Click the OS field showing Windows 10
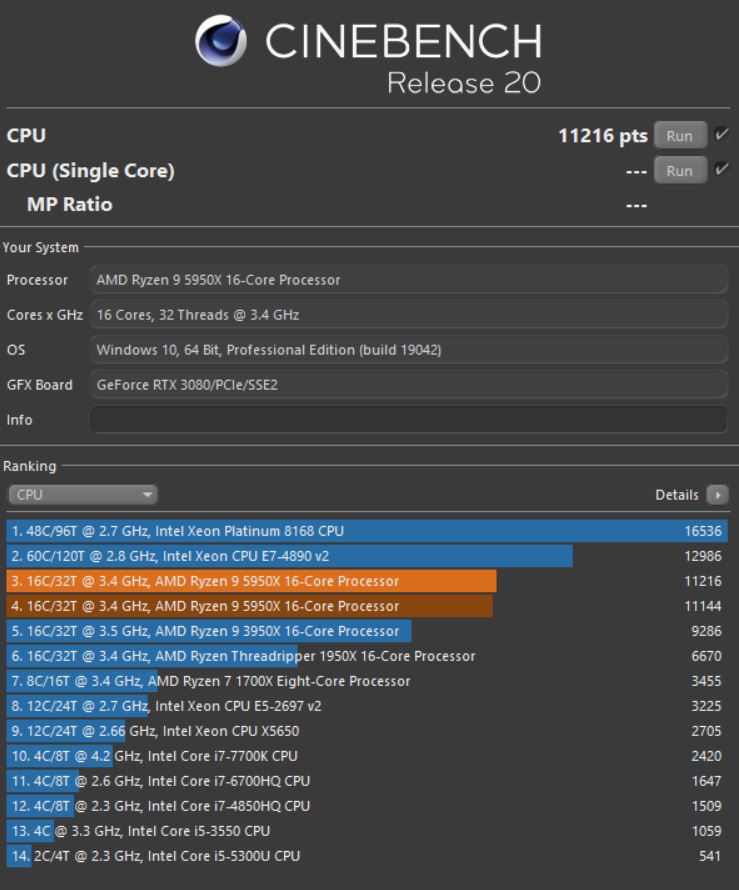739x890 pixels. point(409,350)
